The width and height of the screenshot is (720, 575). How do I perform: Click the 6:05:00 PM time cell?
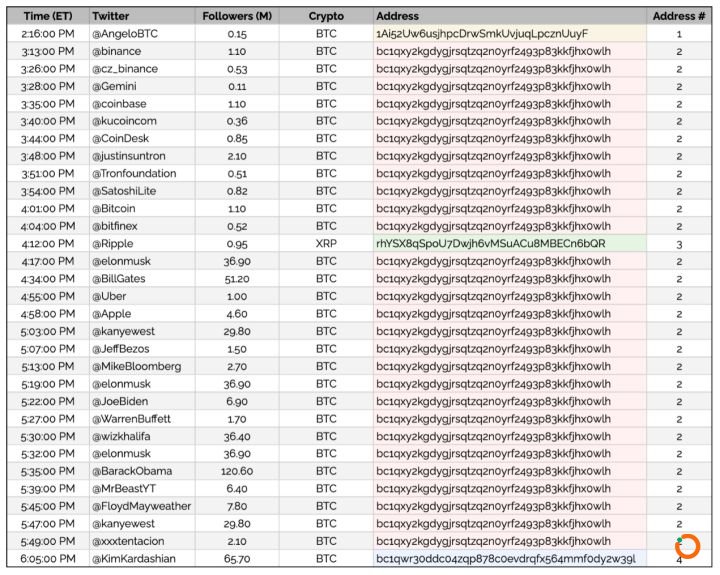[48, 559]
